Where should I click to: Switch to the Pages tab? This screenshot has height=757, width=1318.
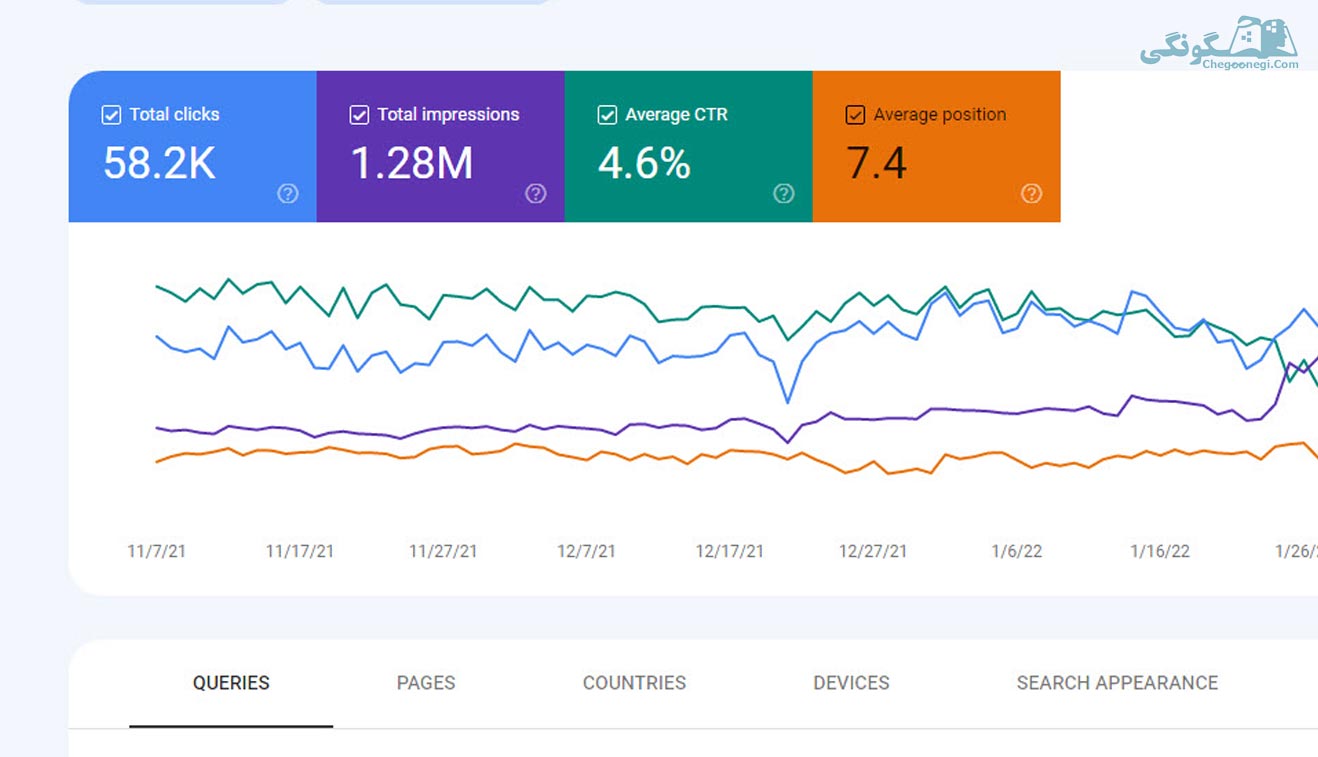pos(426,683)
